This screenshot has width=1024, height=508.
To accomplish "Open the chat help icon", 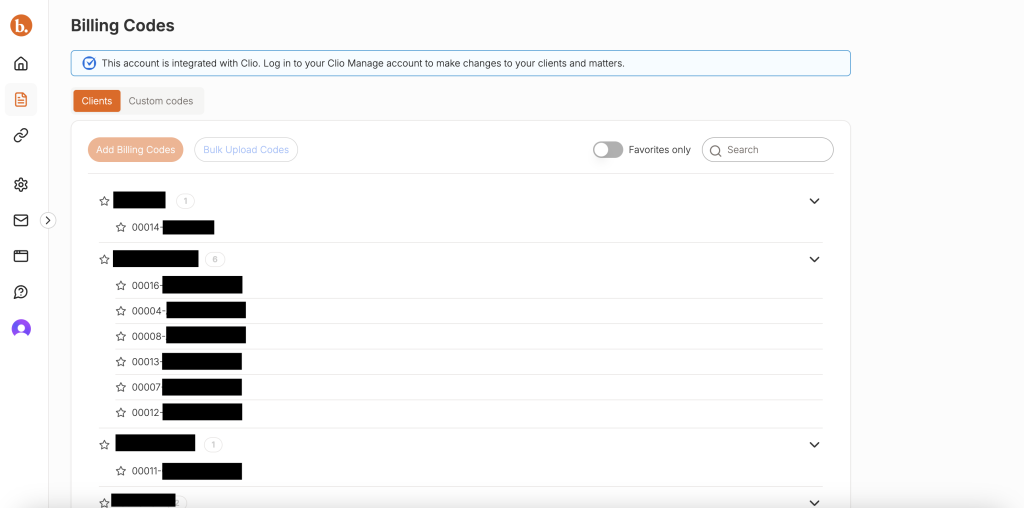I will (21, 292).
